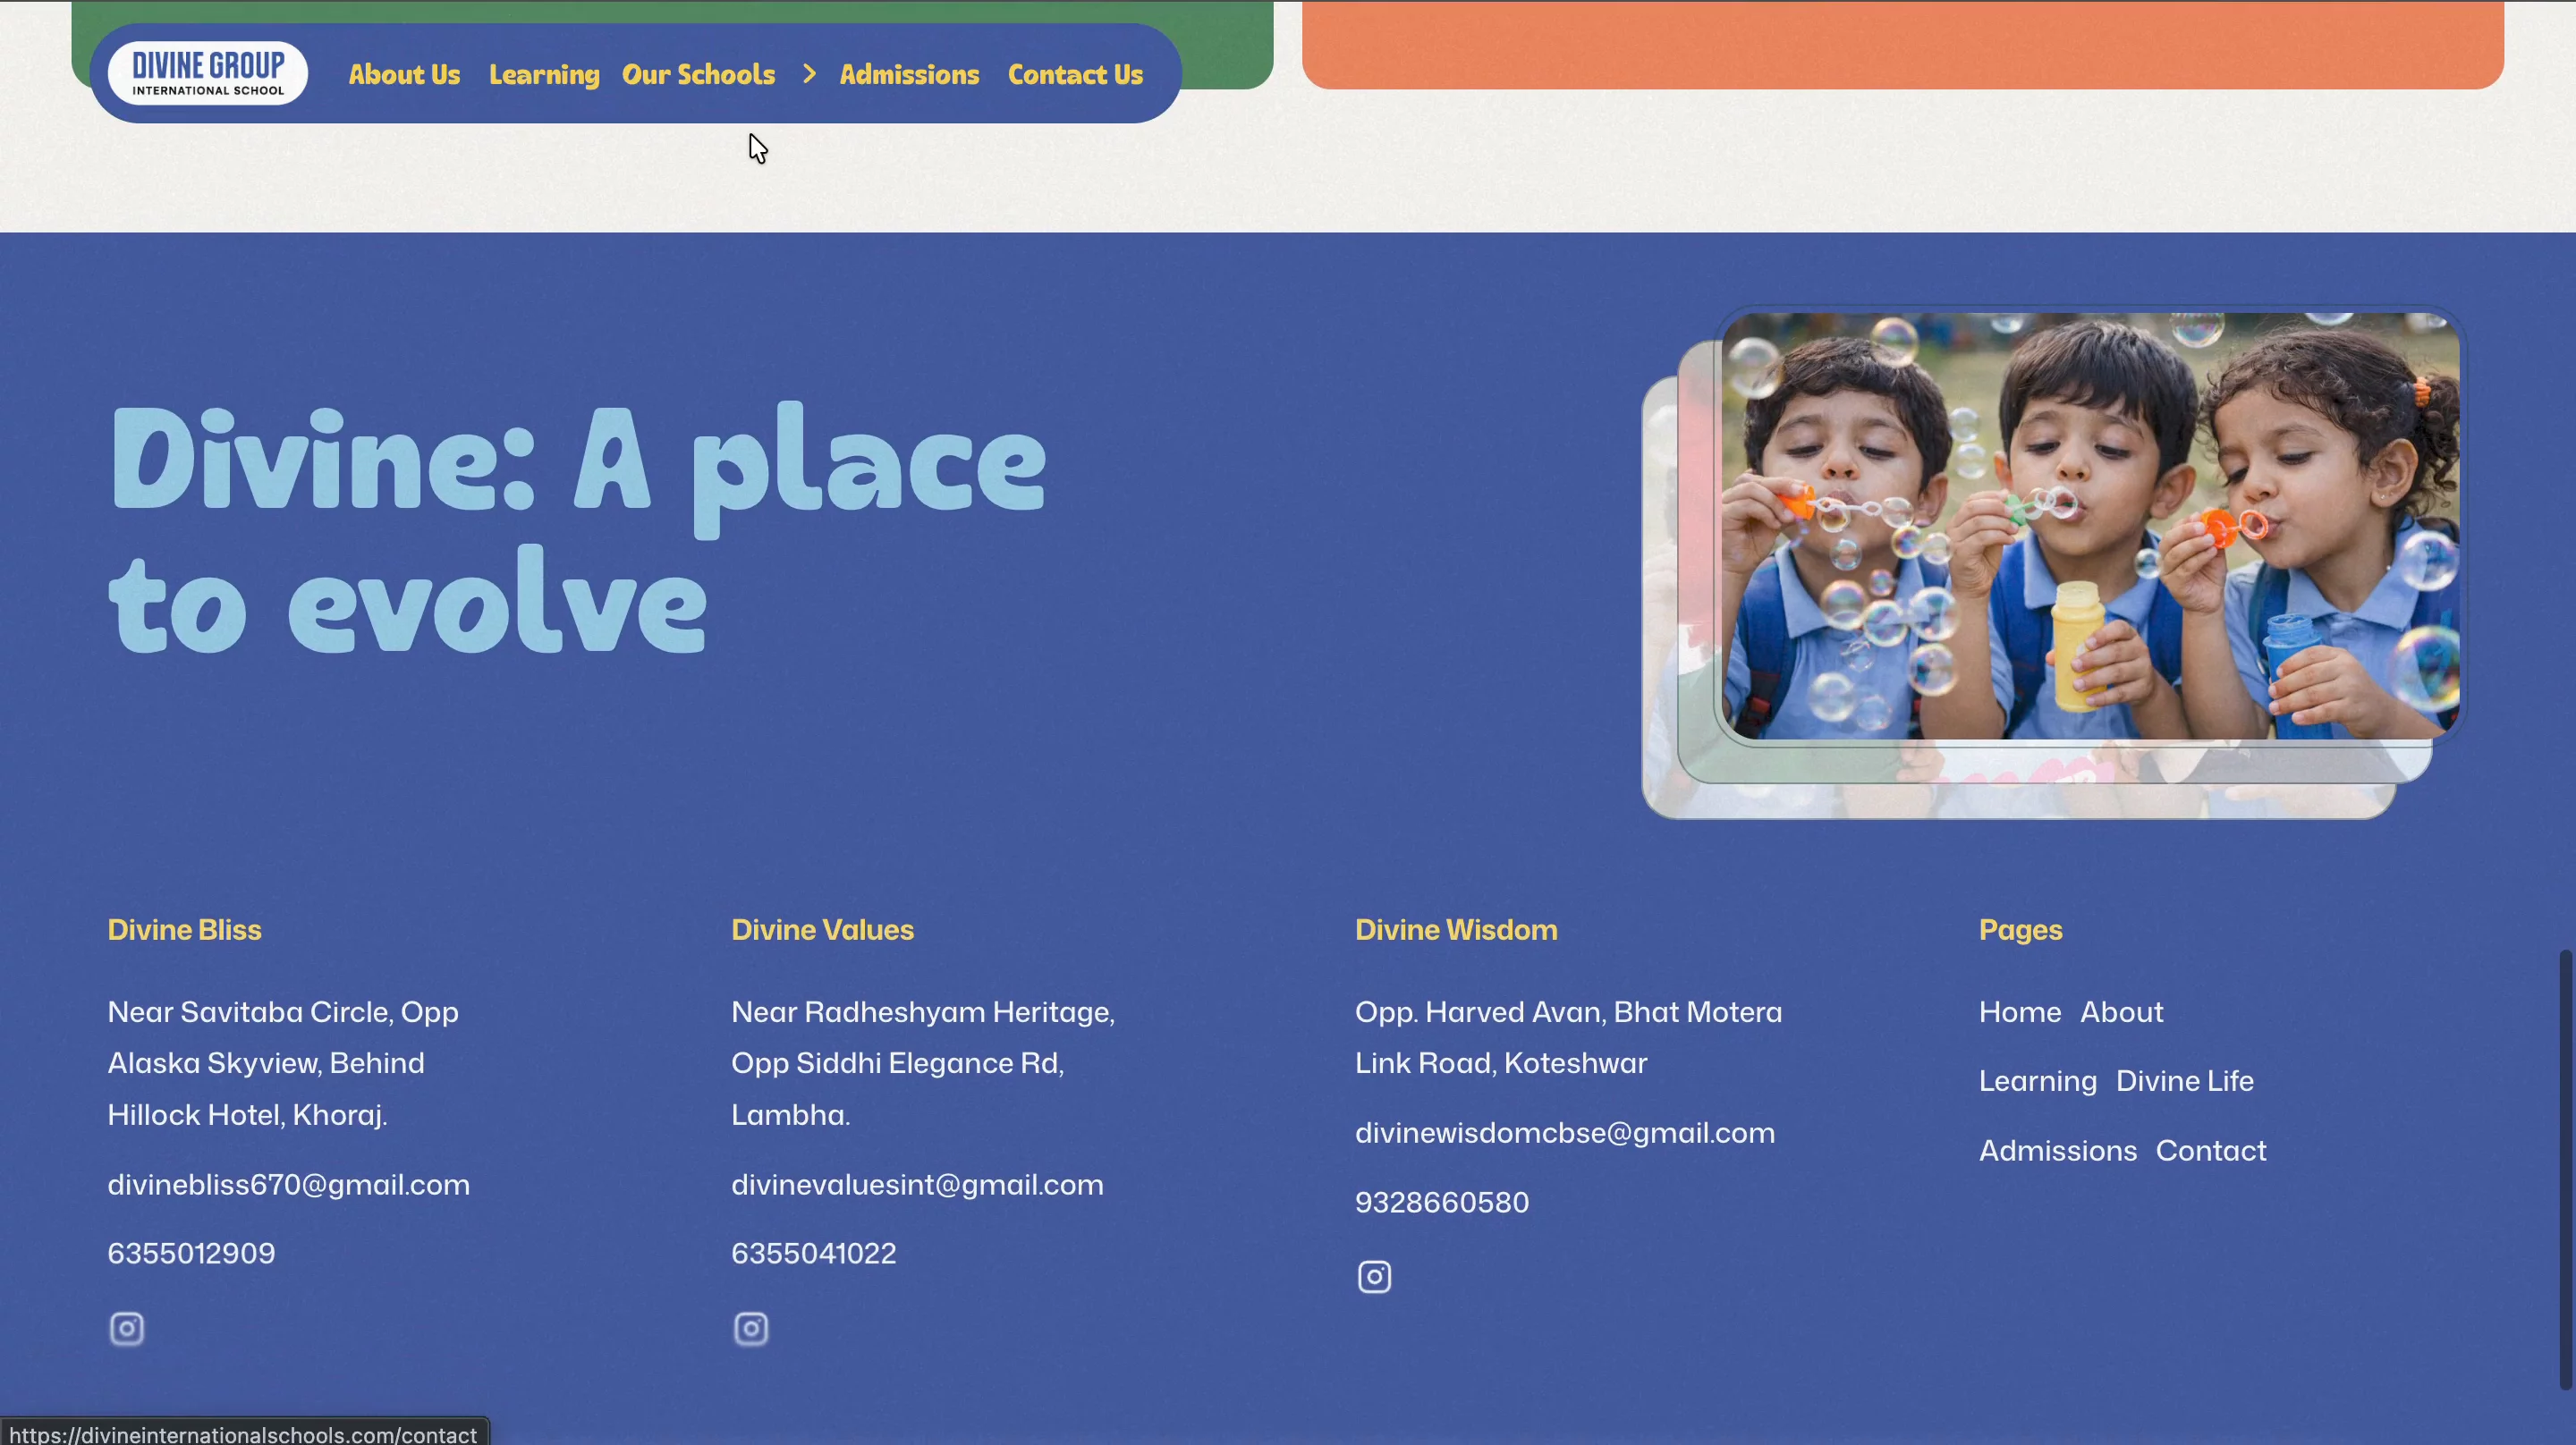Click the Opp. Harved Avan address
Screen dimensions: 2576x1445
click(x=1568, y=1038)
